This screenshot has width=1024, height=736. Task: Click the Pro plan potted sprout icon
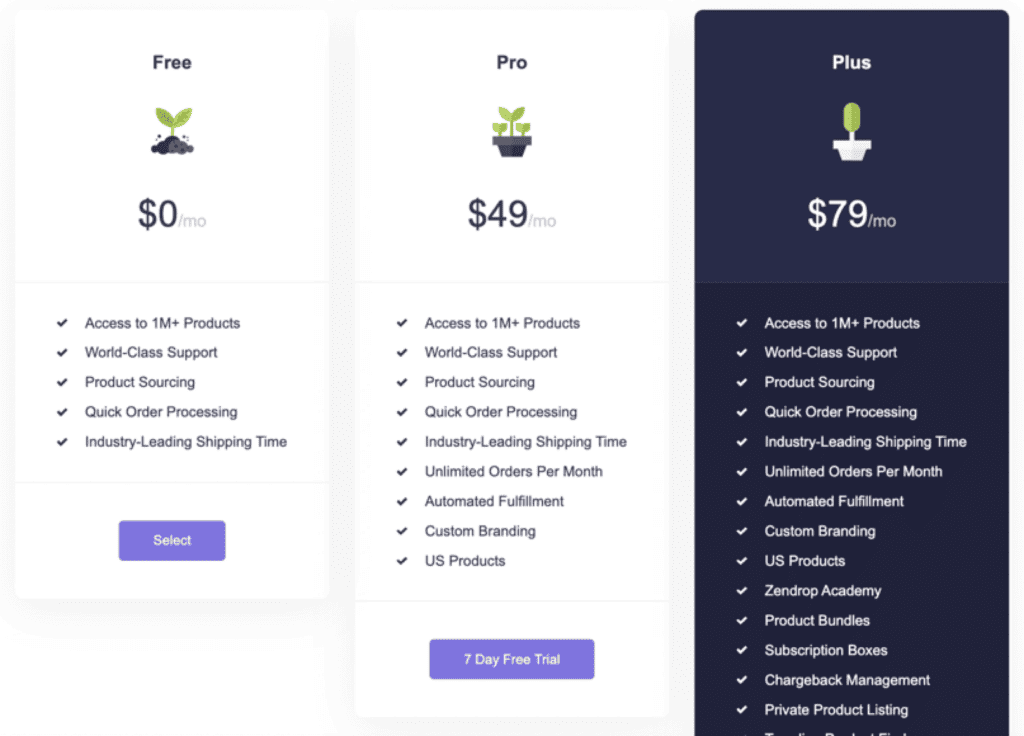[x=512, y=131]
